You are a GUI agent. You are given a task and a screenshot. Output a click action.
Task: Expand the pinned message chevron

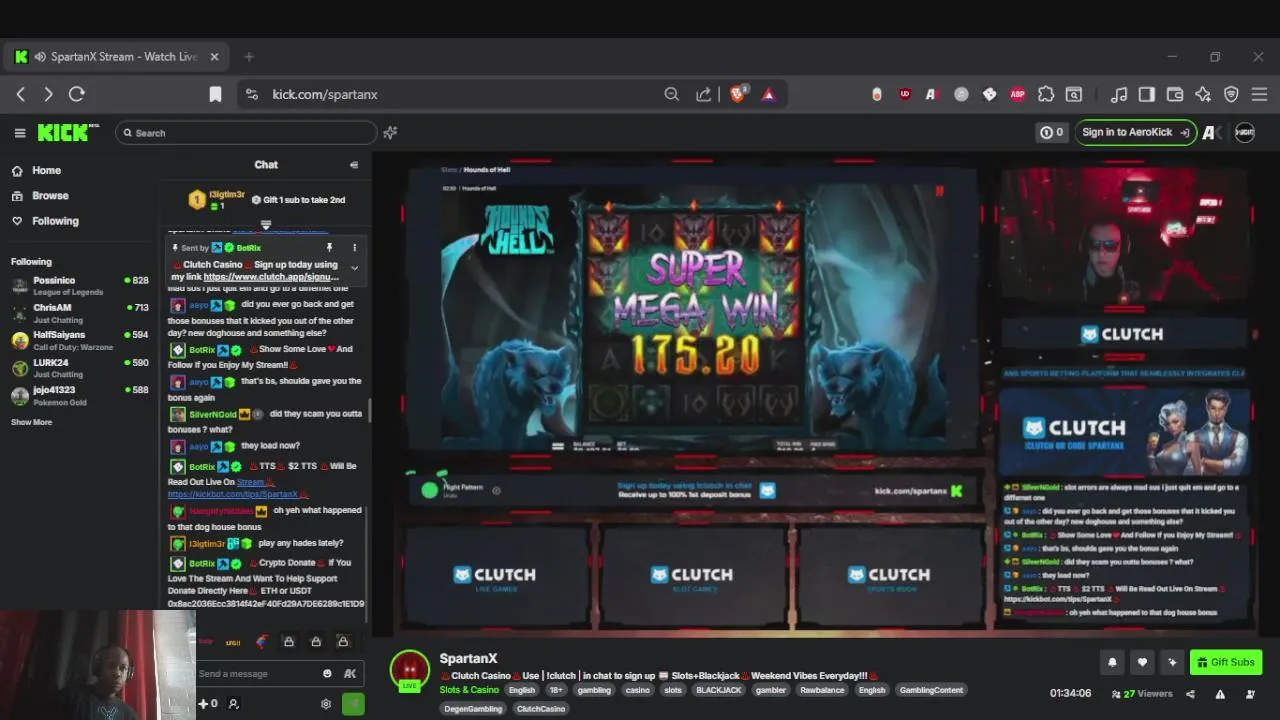point(354,268)
